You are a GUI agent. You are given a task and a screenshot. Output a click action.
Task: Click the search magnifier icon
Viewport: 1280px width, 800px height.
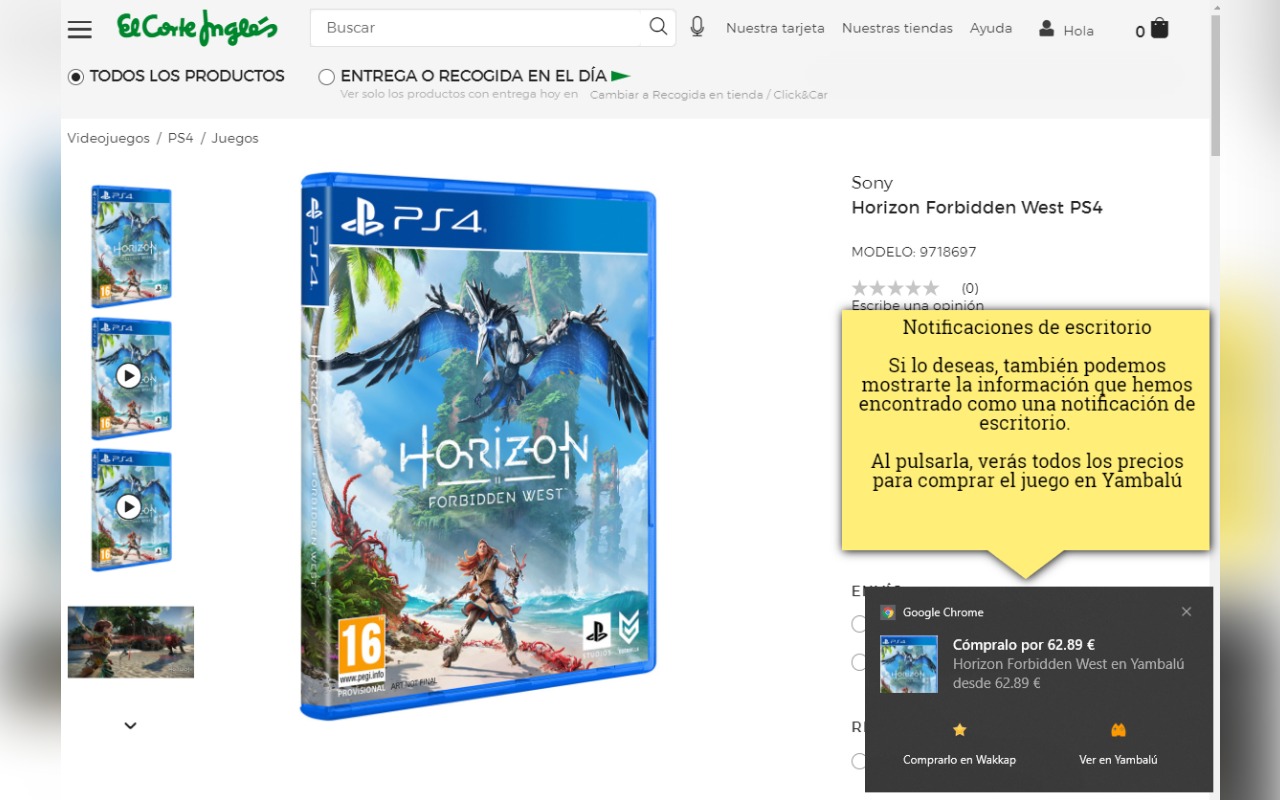click(x=658, y=27)
